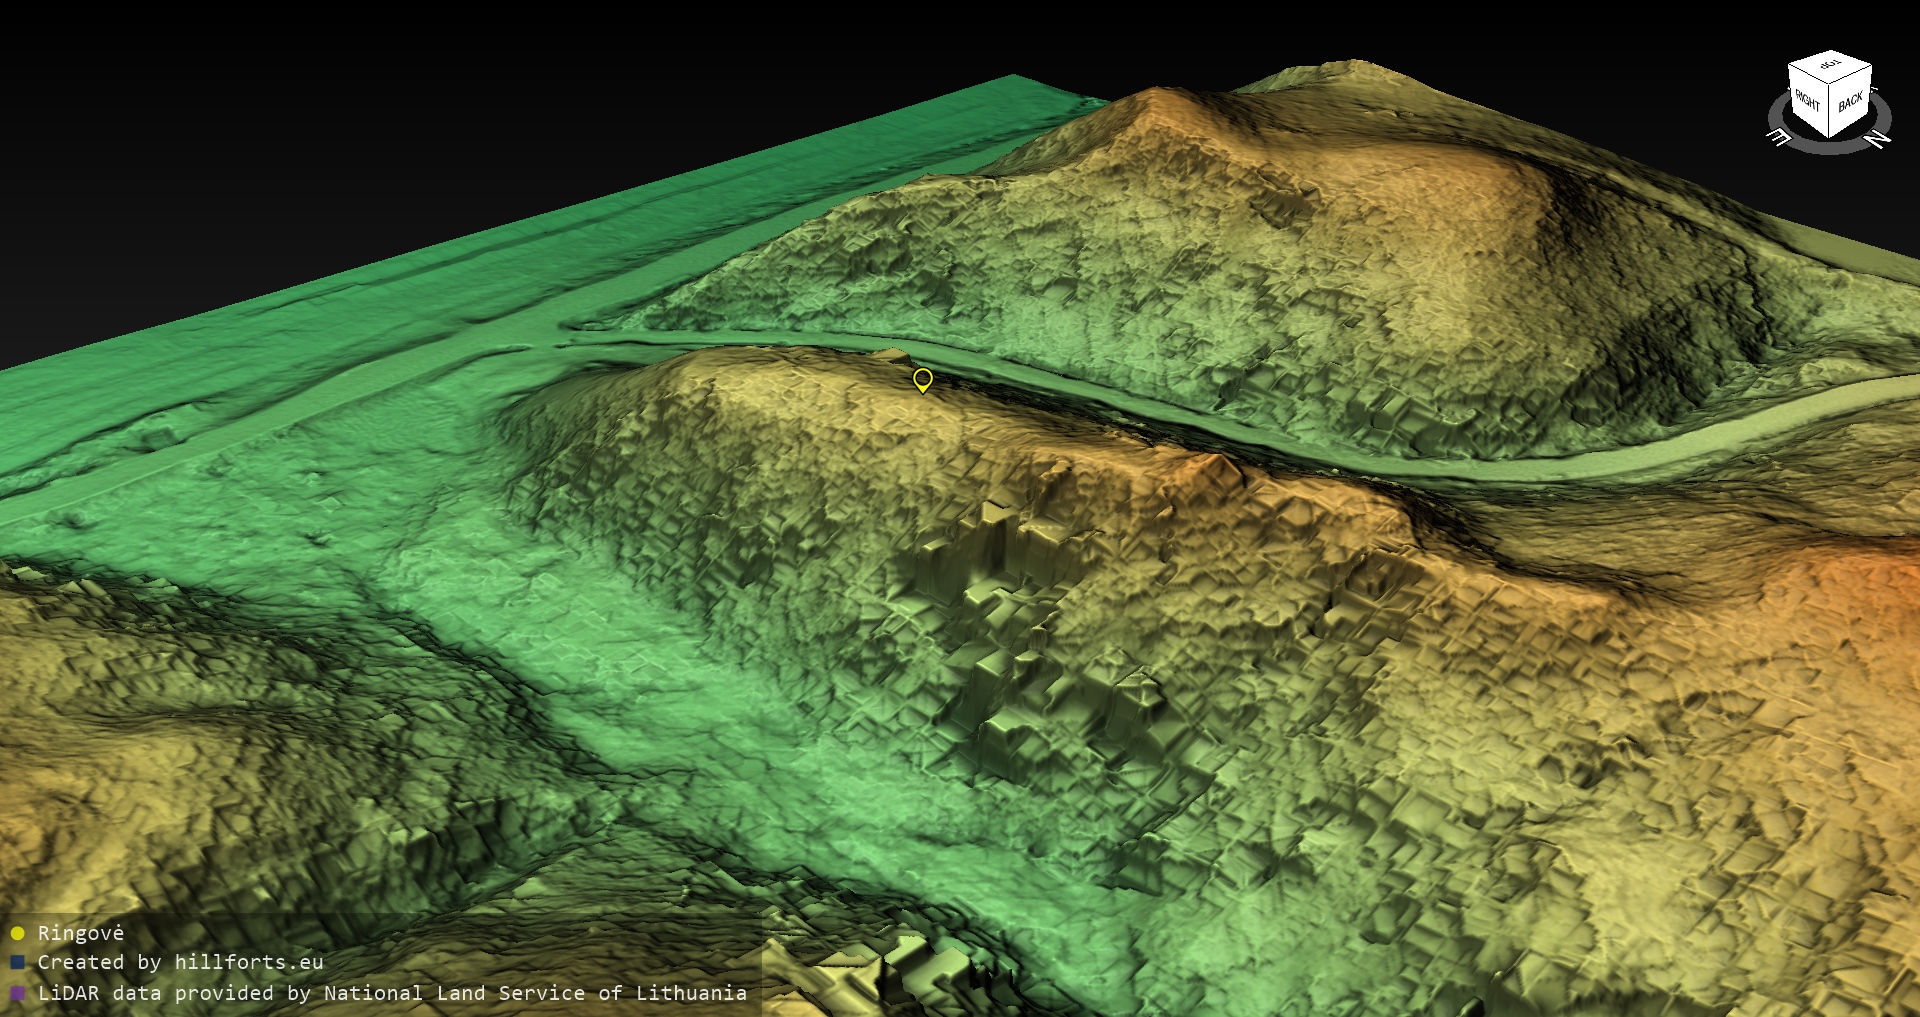
Task: Switch to top view via the cube's top face
Action: (1830, 66)
